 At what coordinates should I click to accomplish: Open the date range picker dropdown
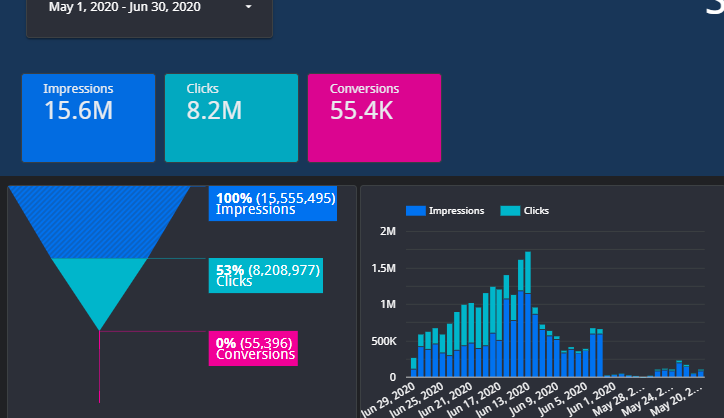click(x=148, y=8)
